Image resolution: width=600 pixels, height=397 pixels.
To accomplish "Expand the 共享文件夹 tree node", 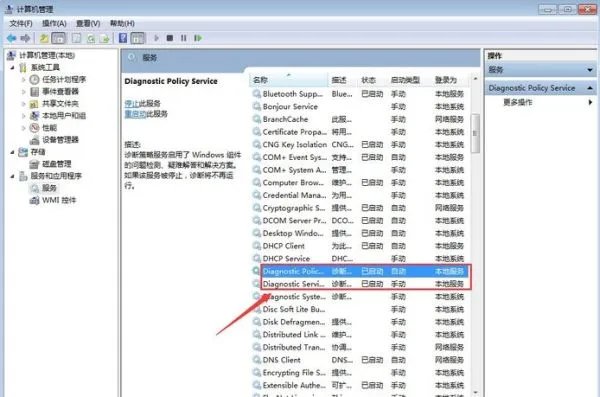I will tap(24, 104).
